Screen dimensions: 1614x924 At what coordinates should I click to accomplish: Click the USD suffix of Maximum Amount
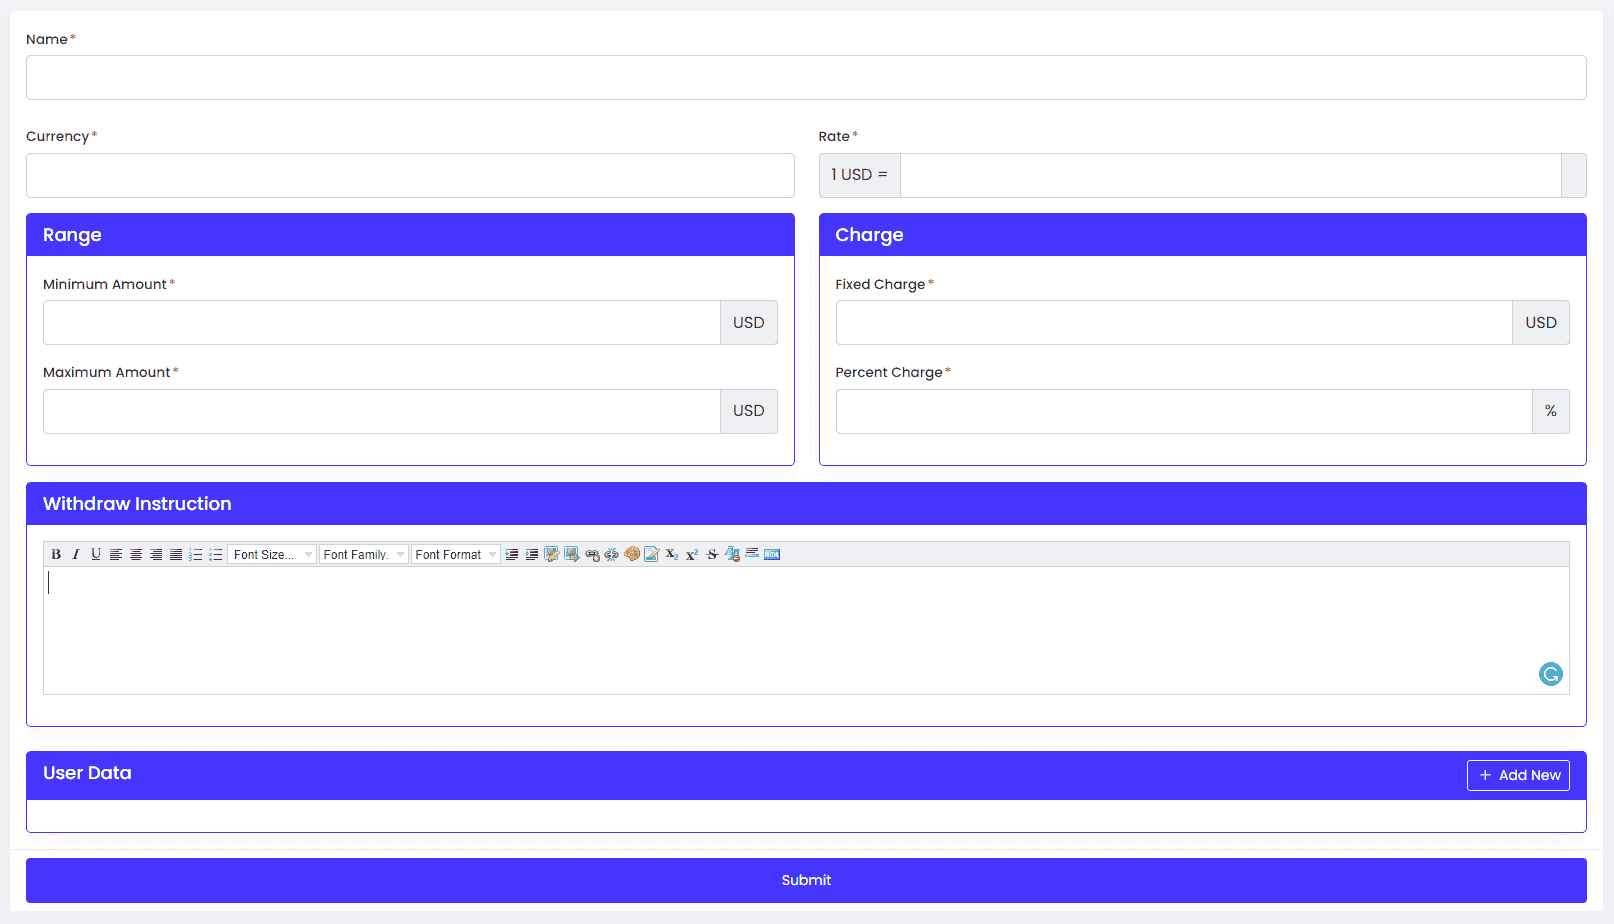click(749, 411)
